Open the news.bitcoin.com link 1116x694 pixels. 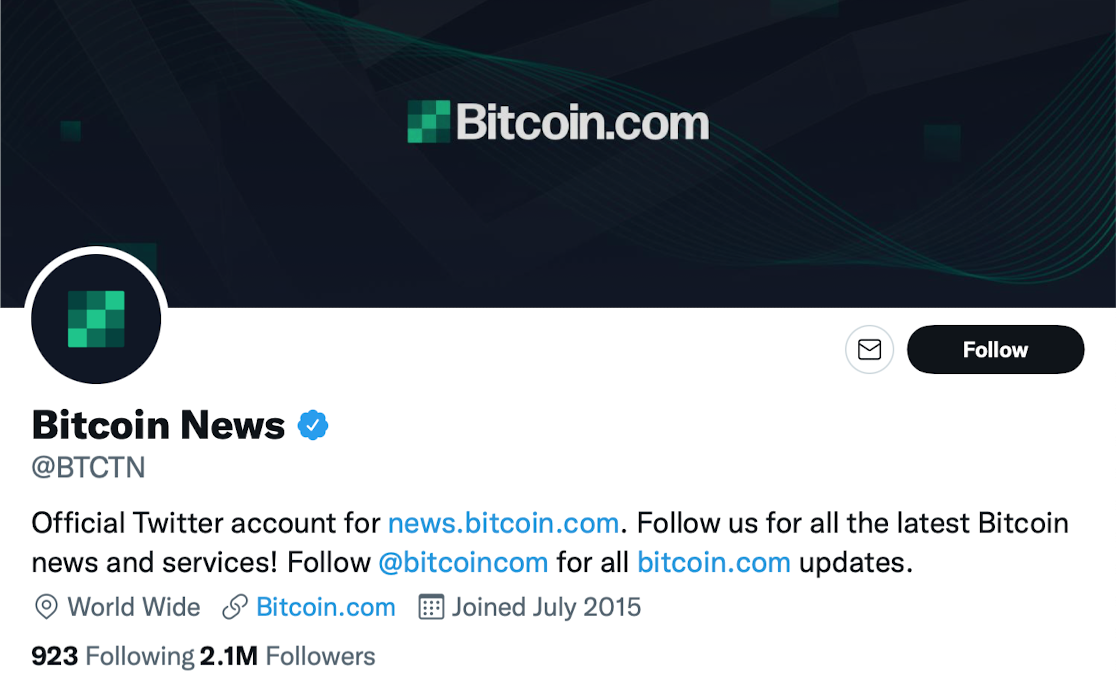point(503,523)
